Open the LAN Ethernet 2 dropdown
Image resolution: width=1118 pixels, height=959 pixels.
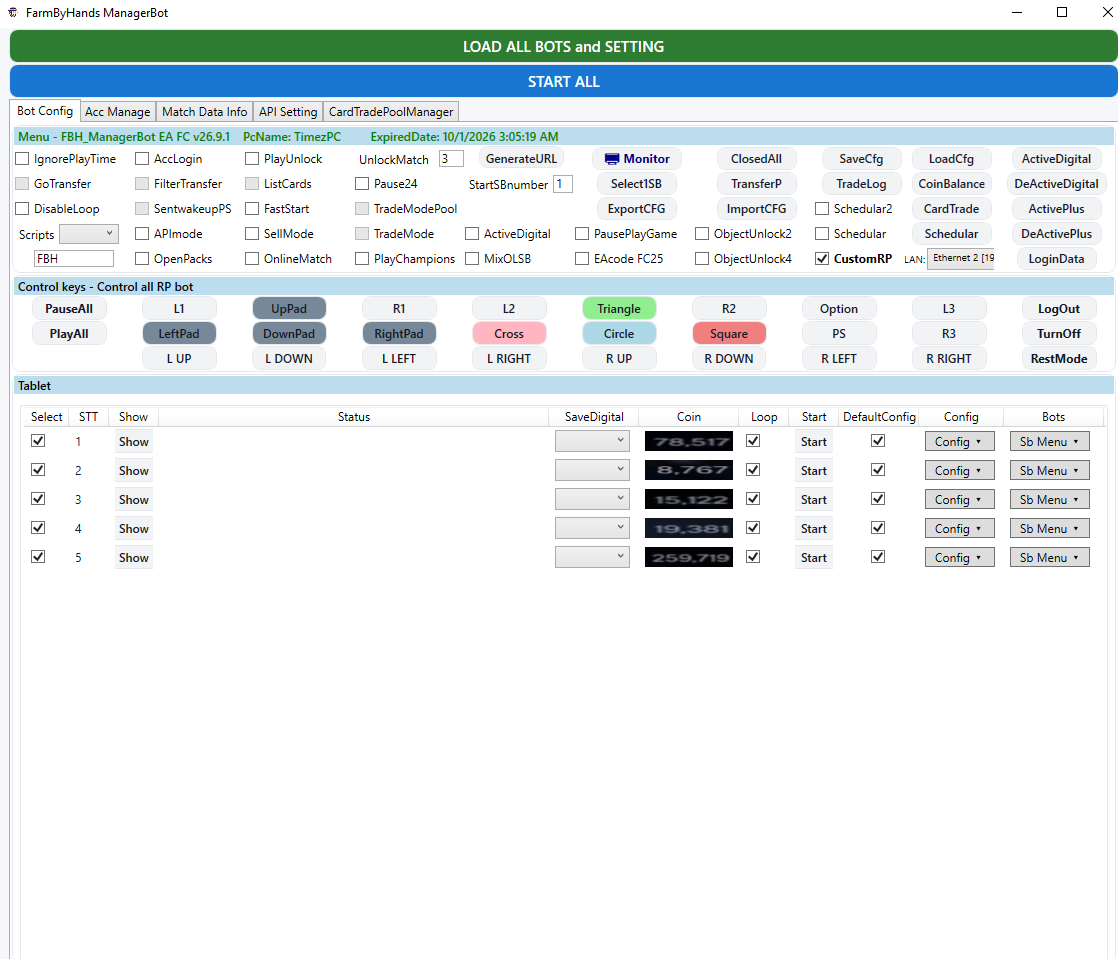click(961, 259)
